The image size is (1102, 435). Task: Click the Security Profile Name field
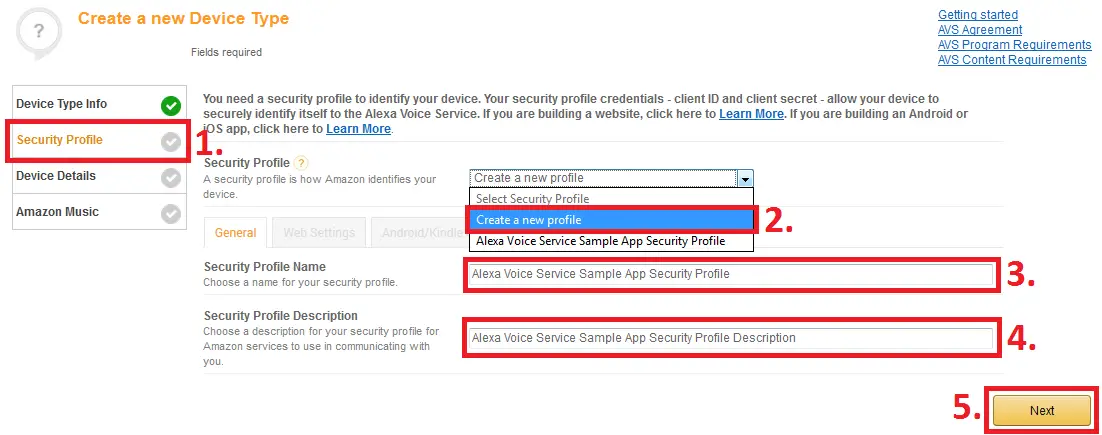pos(732,274)
